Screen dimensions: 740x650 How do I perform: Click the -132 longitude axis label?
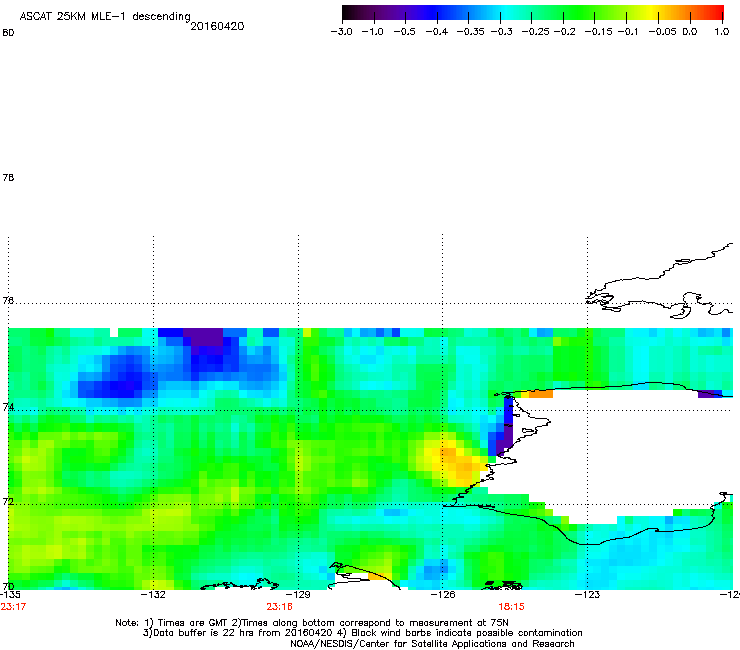point(153,595)
